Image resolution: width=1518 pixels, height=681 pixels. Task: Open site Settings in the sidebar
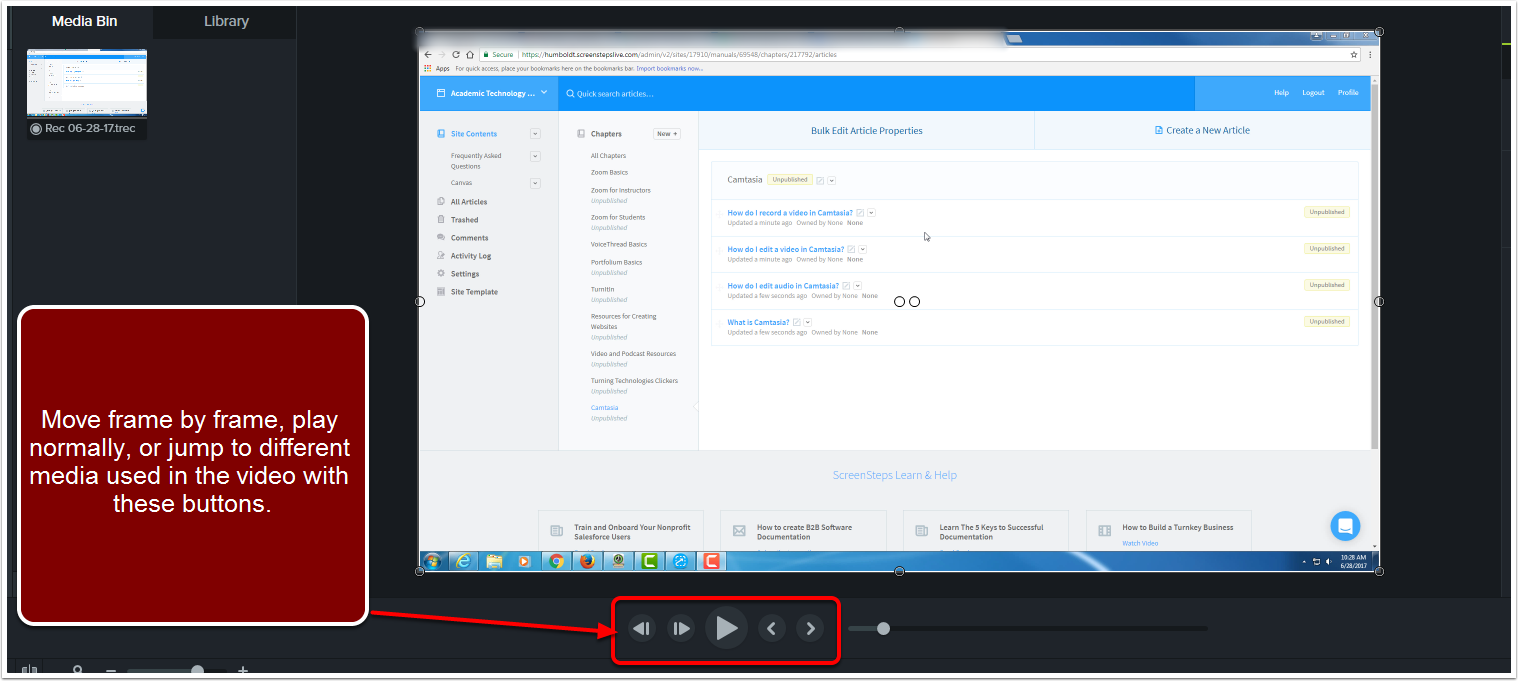(464, 274)
